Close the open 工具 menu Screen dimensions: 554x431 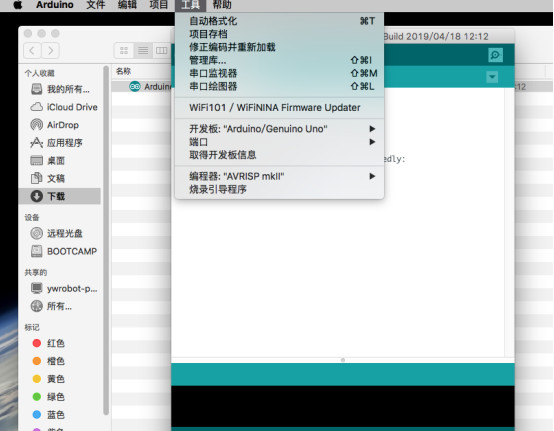click(x=190, y=5)
